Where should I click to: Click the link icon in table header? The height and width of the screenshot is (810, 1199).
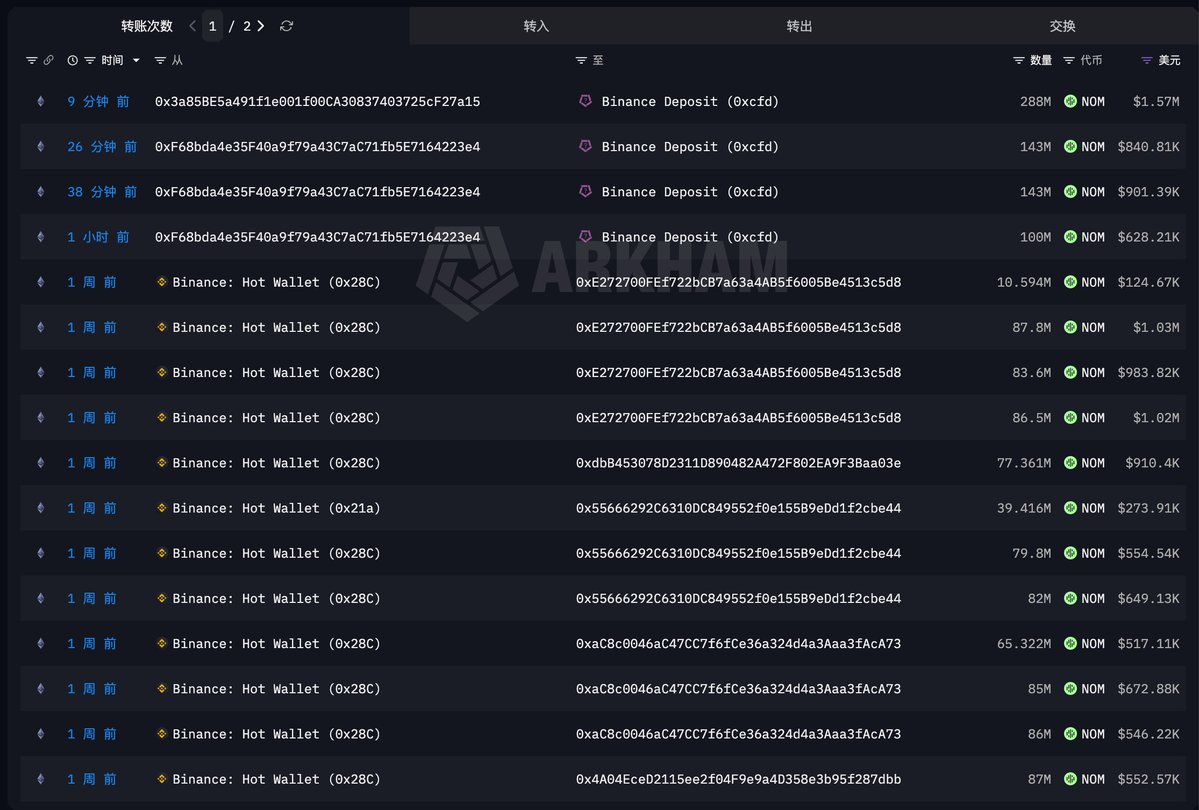(x=48, y=60)
